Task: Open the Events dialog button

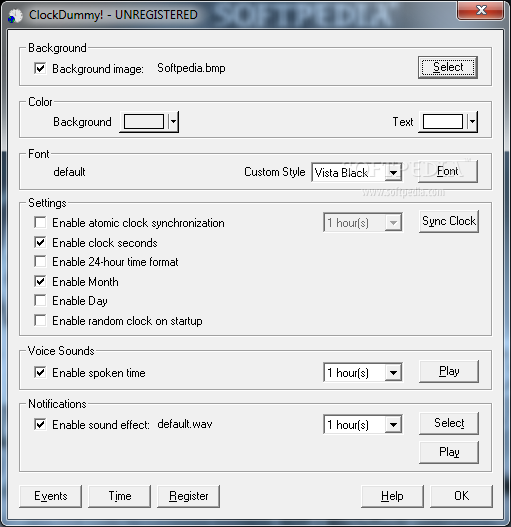Action: tap(50, 496)
